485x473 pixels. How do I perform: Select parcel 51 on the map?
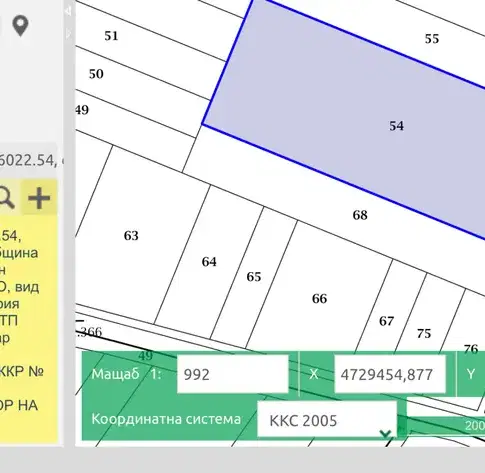tap(111, 36)
